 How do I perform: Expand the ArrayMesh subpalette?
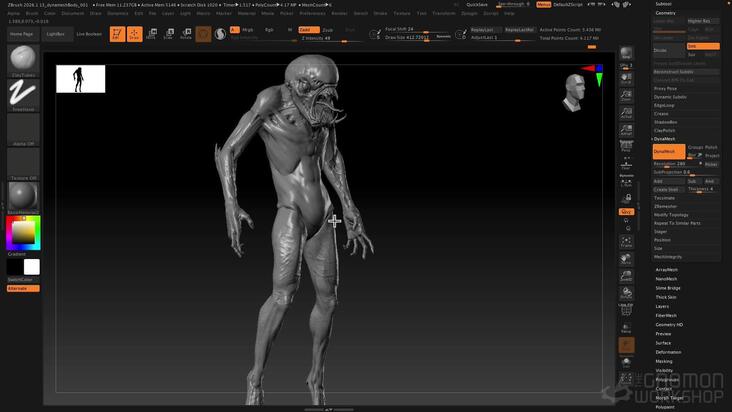(666, 270)
